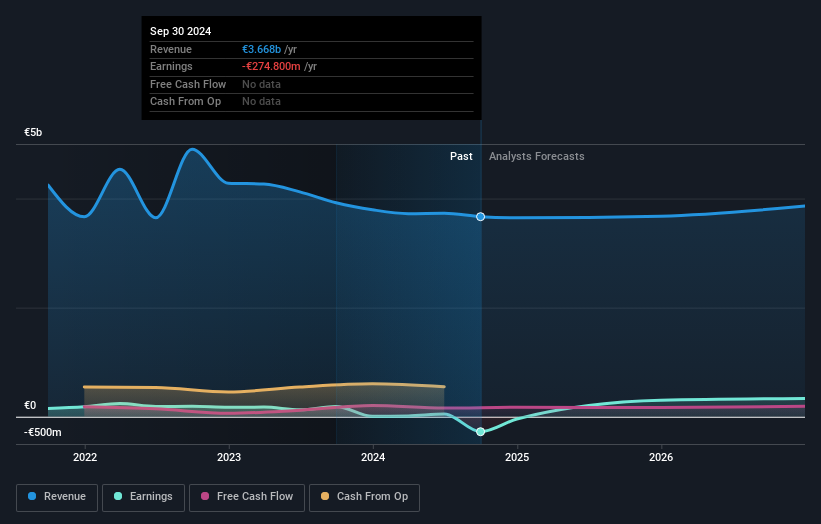The image size is (821, 524).
Task: Select the revenue data point on Sep 30 2024
Action: click(480, 217)
